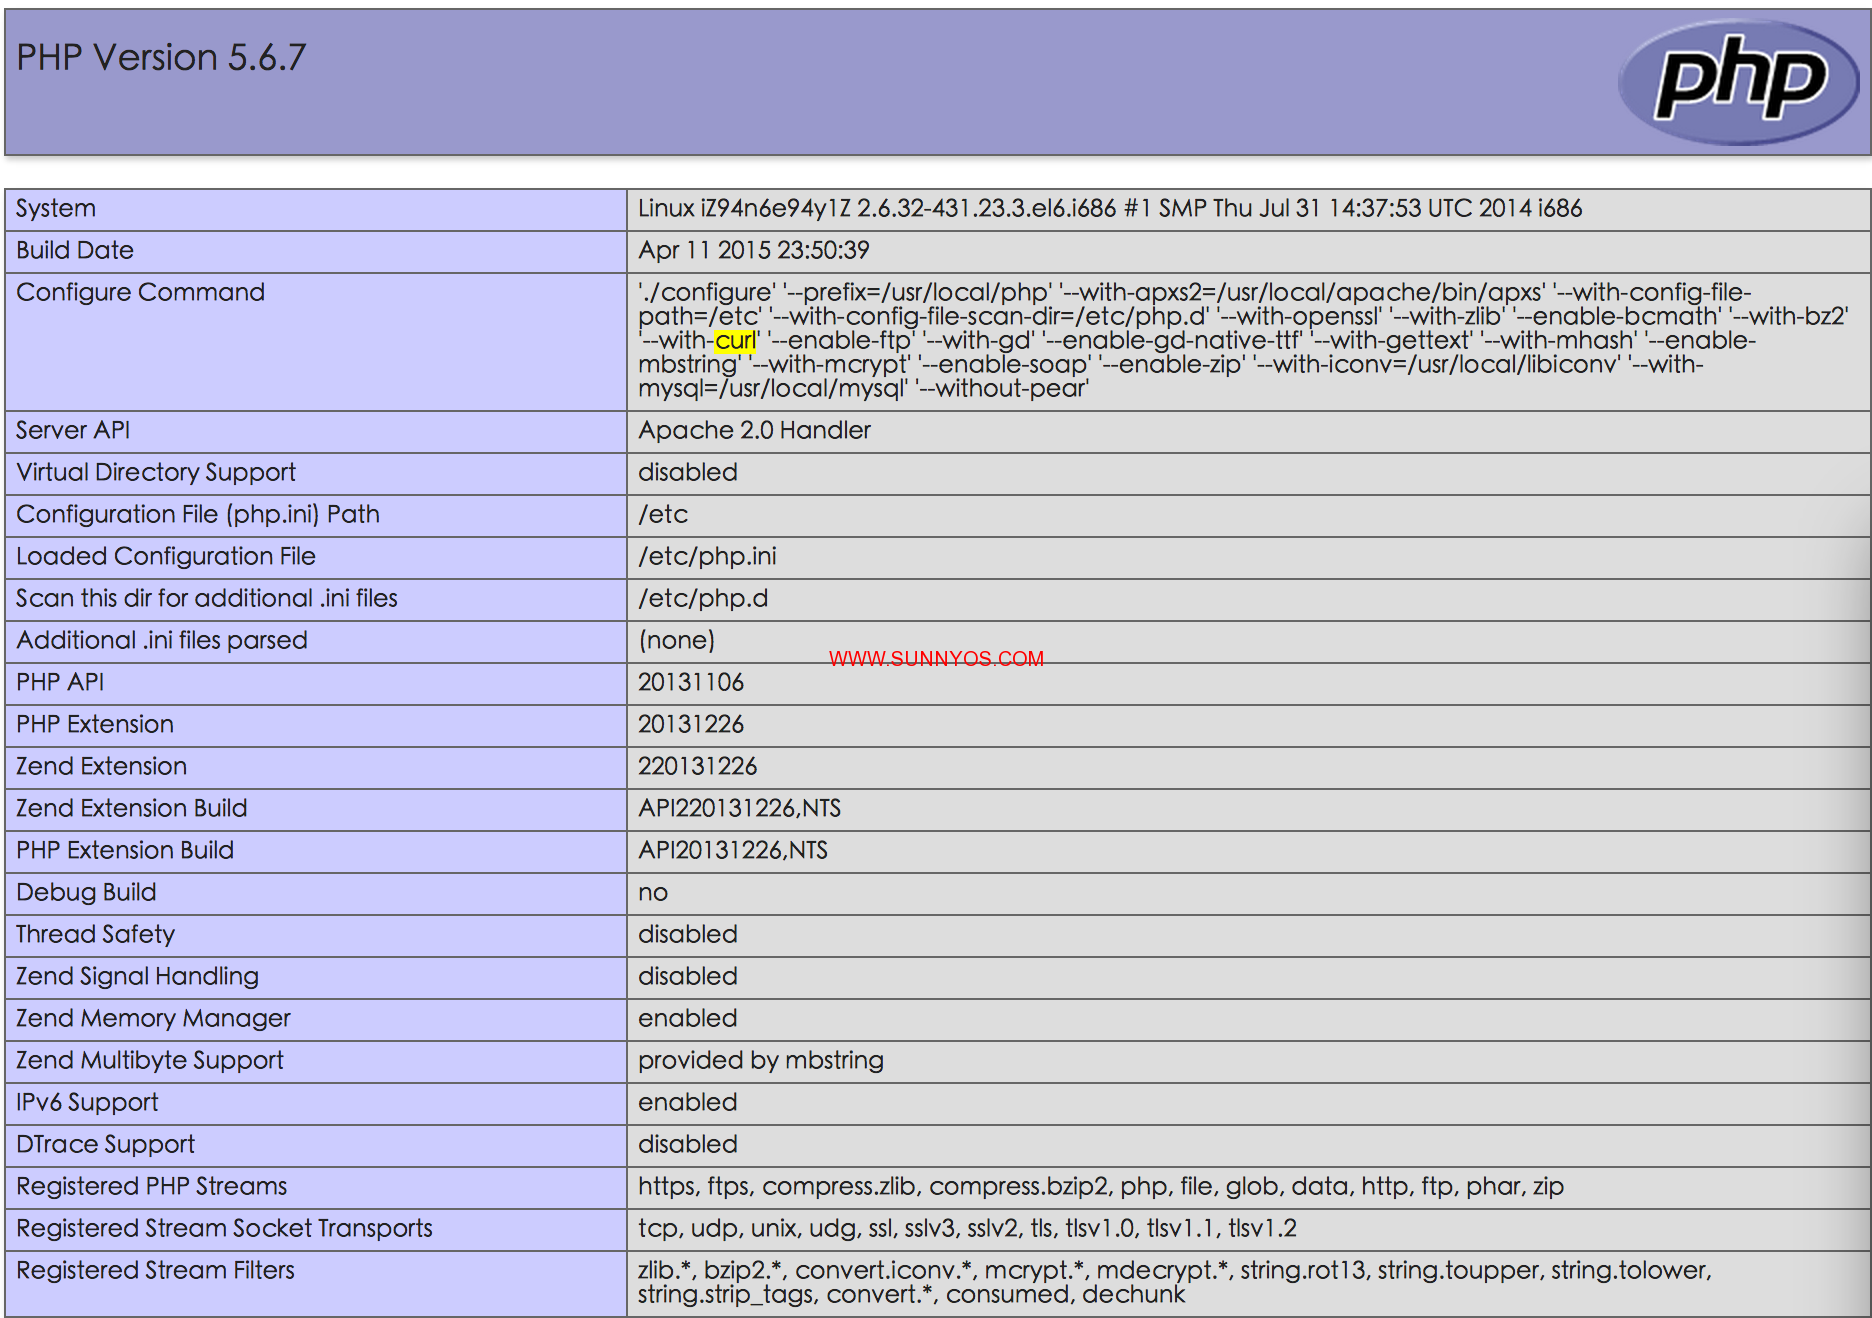Click the highlighted curl word

735,341
